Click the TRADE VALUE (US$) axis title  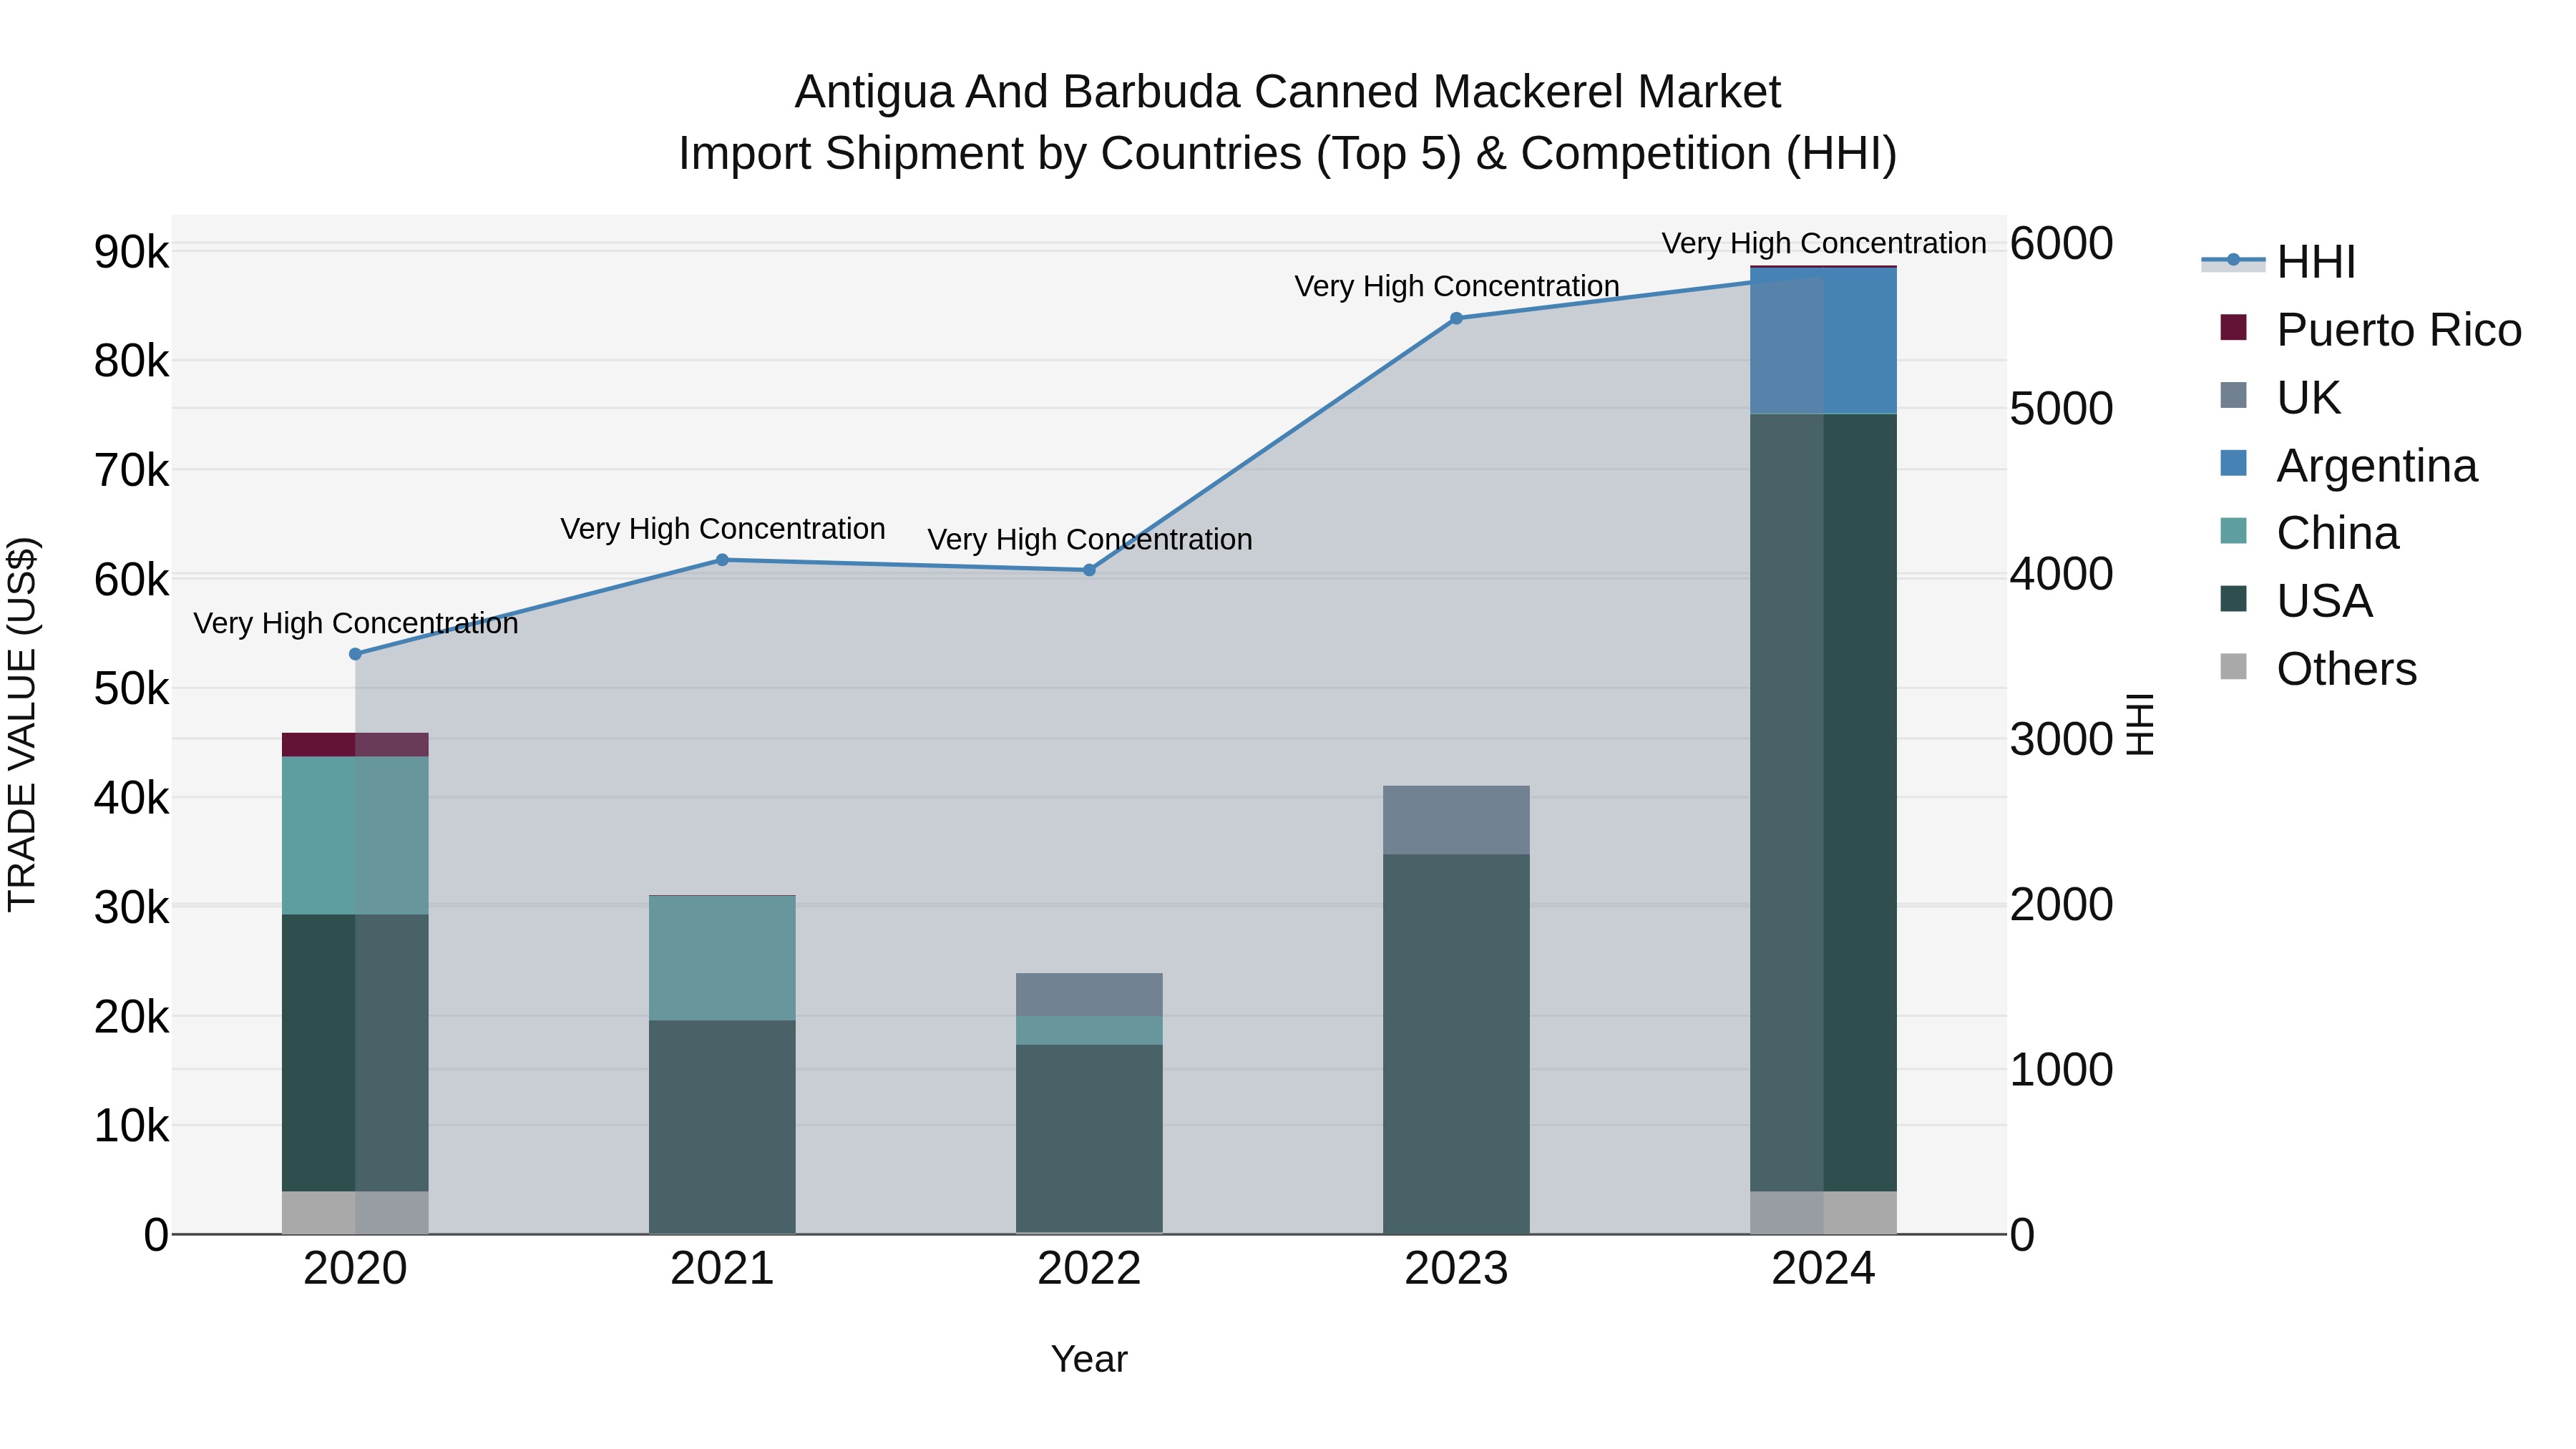tap(22, 724)
